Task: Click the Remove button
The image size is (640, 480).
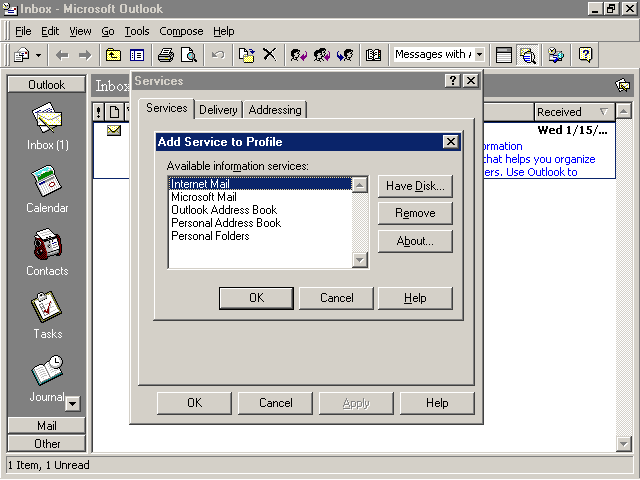Action: click(415, 213)
